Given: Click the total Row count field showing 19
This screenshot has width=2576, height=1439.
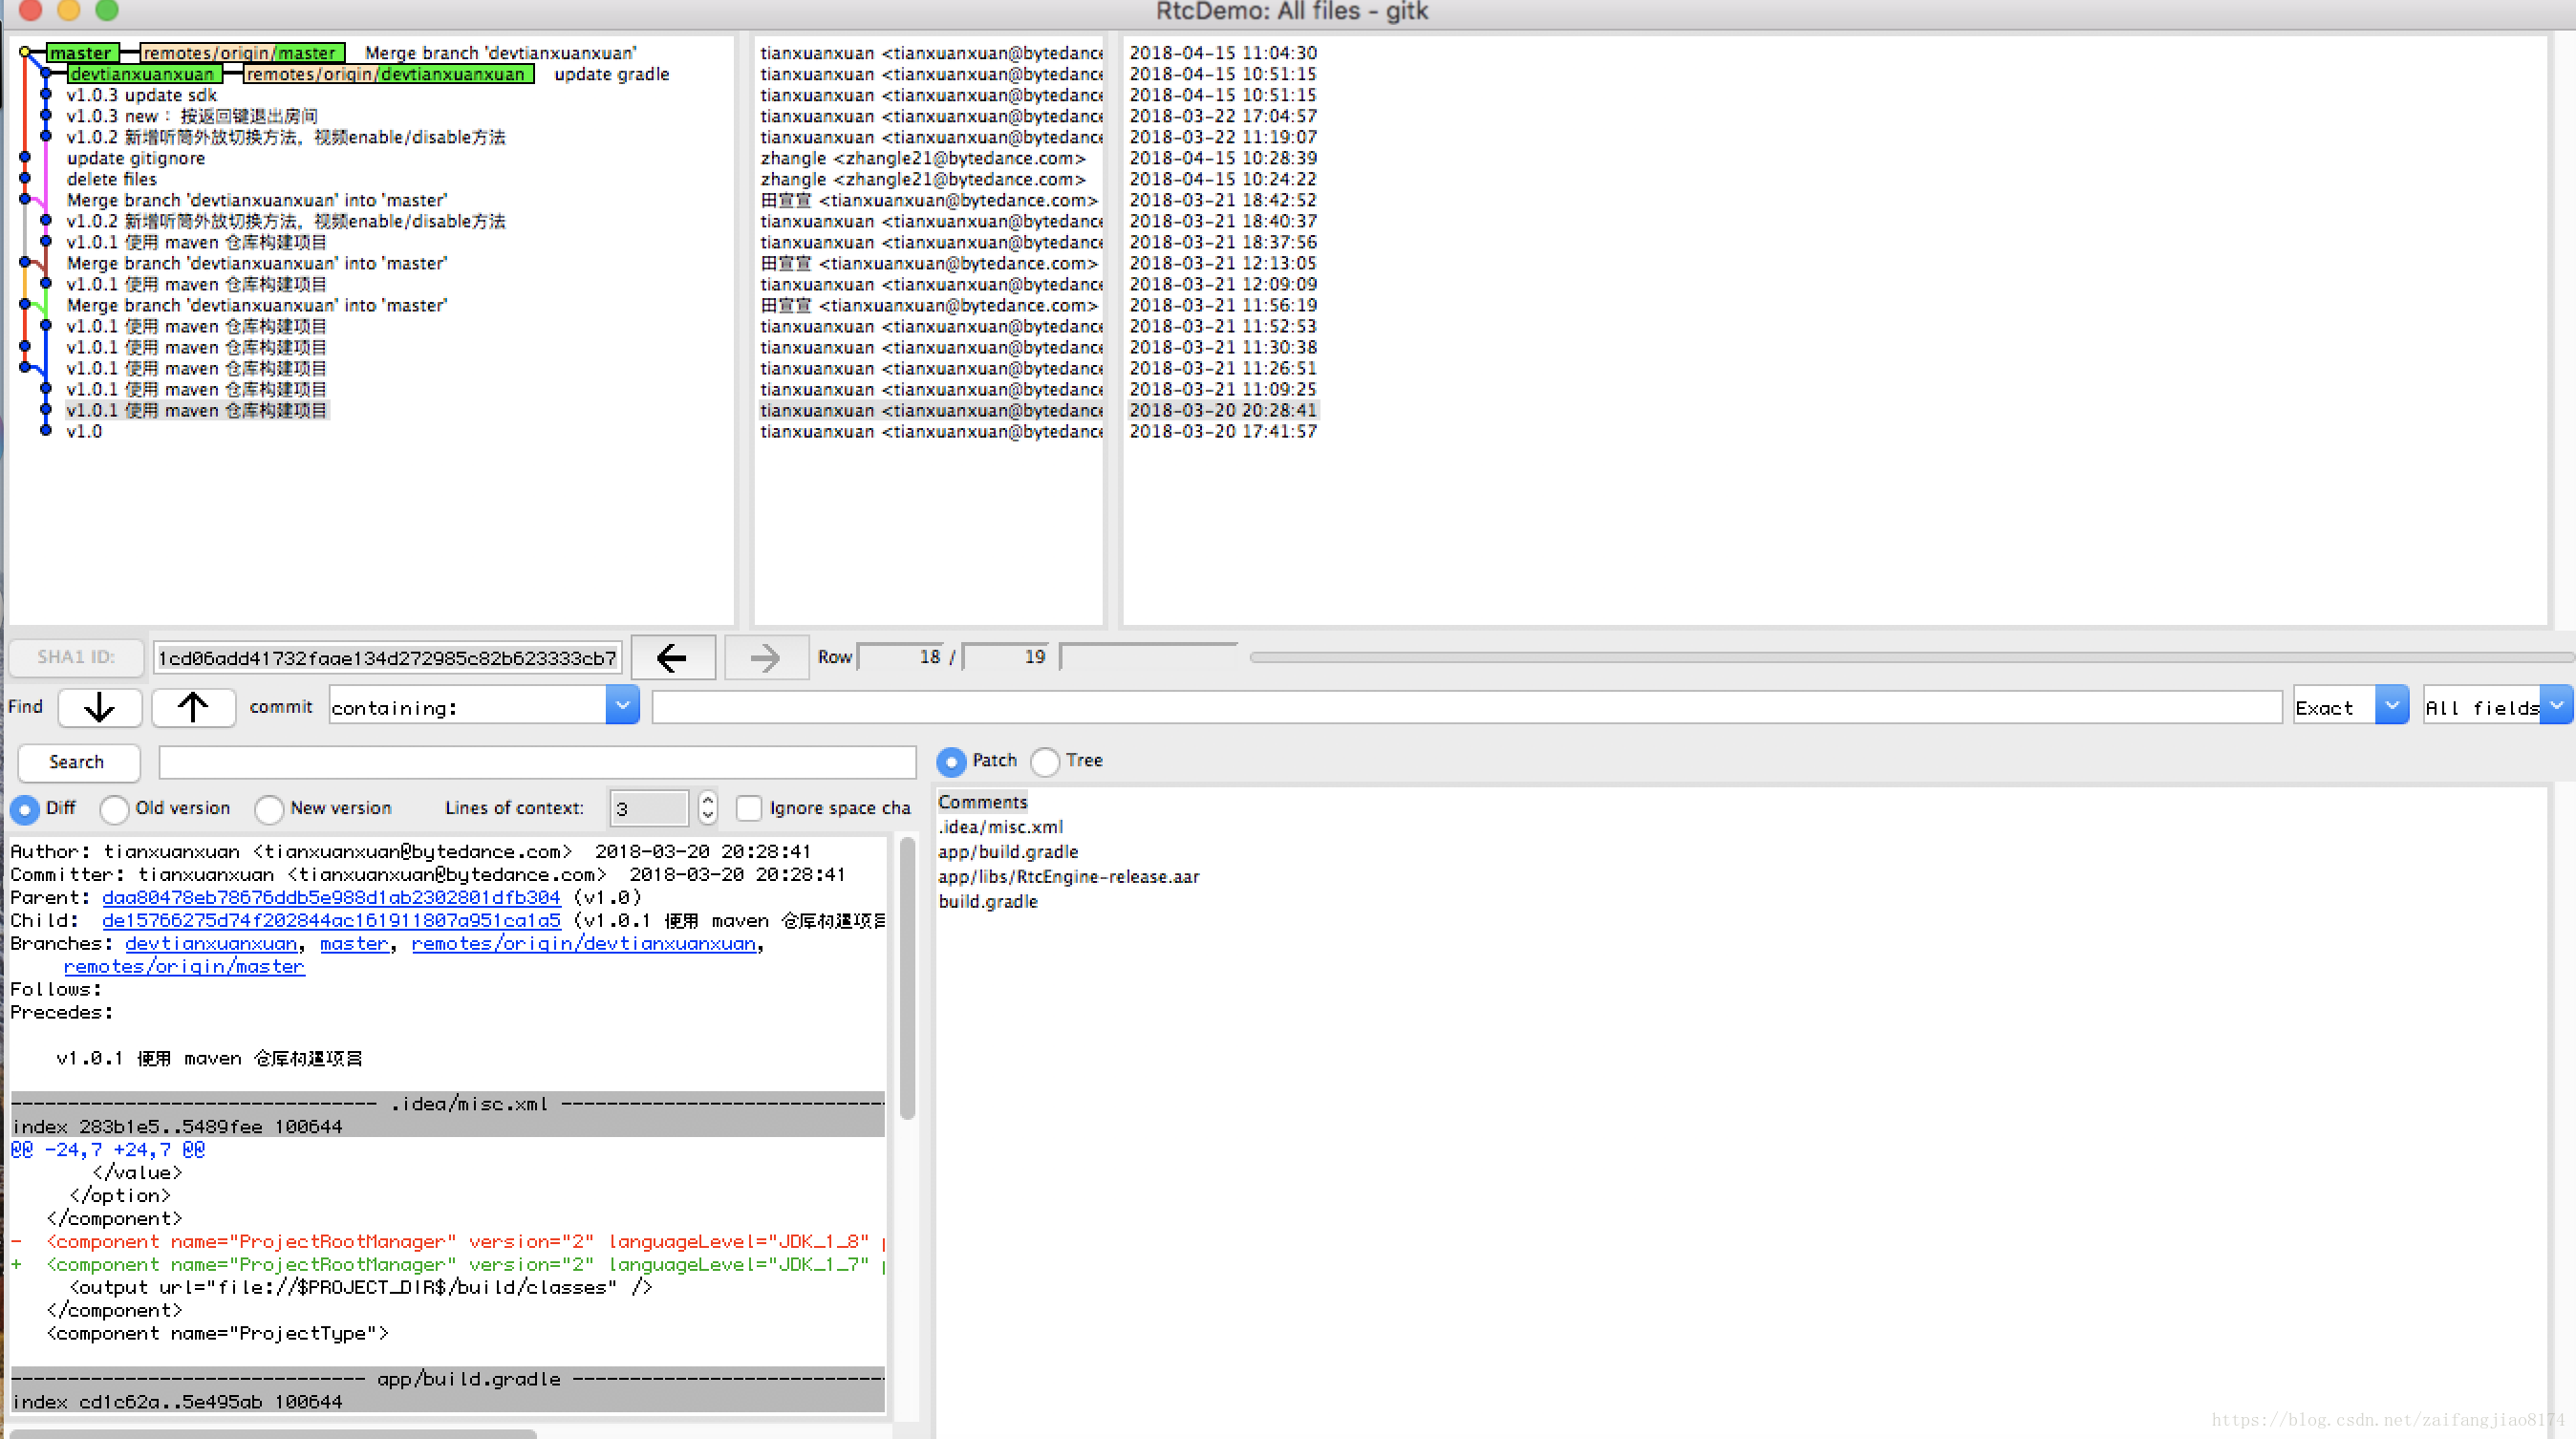Looking at the screenshot, I should click(x=1007, y=657).
